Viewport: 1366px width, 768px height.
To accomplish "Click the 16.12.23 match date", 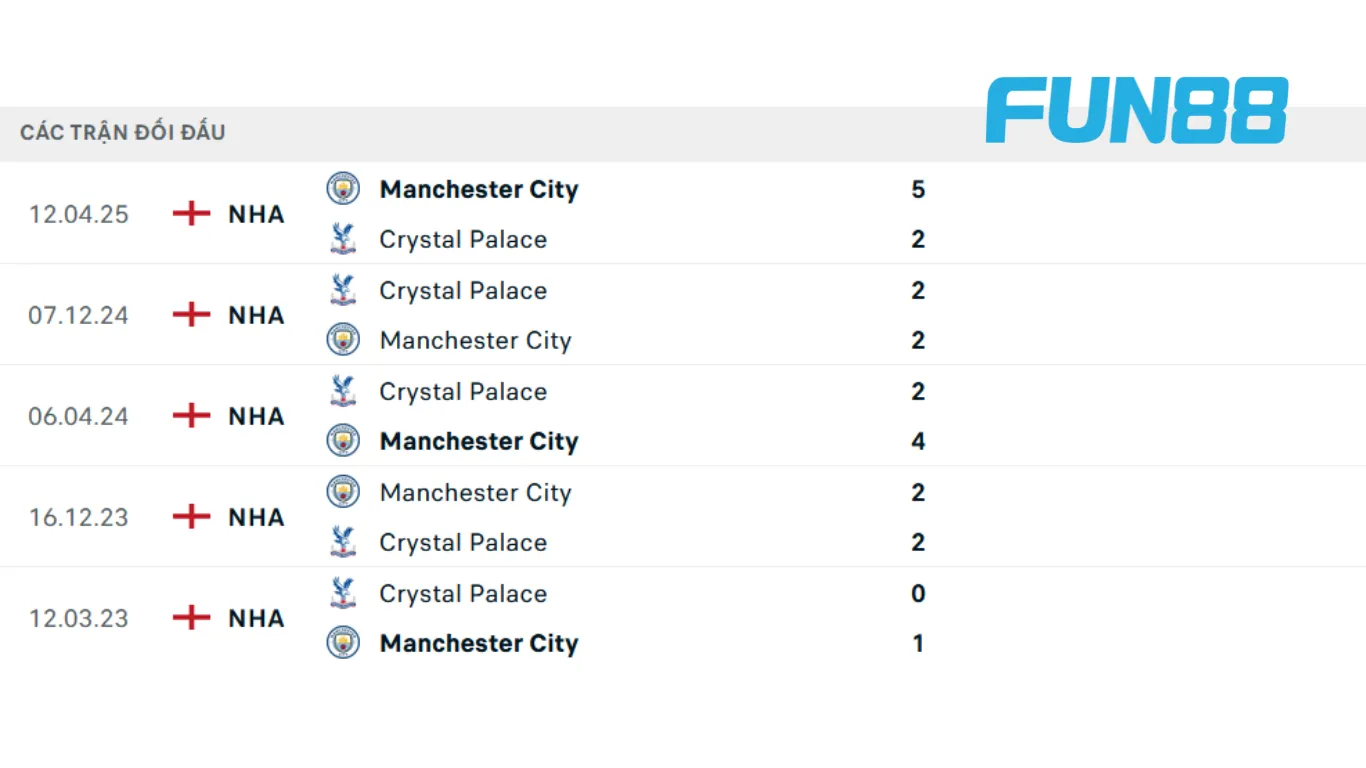I will 79,517.
